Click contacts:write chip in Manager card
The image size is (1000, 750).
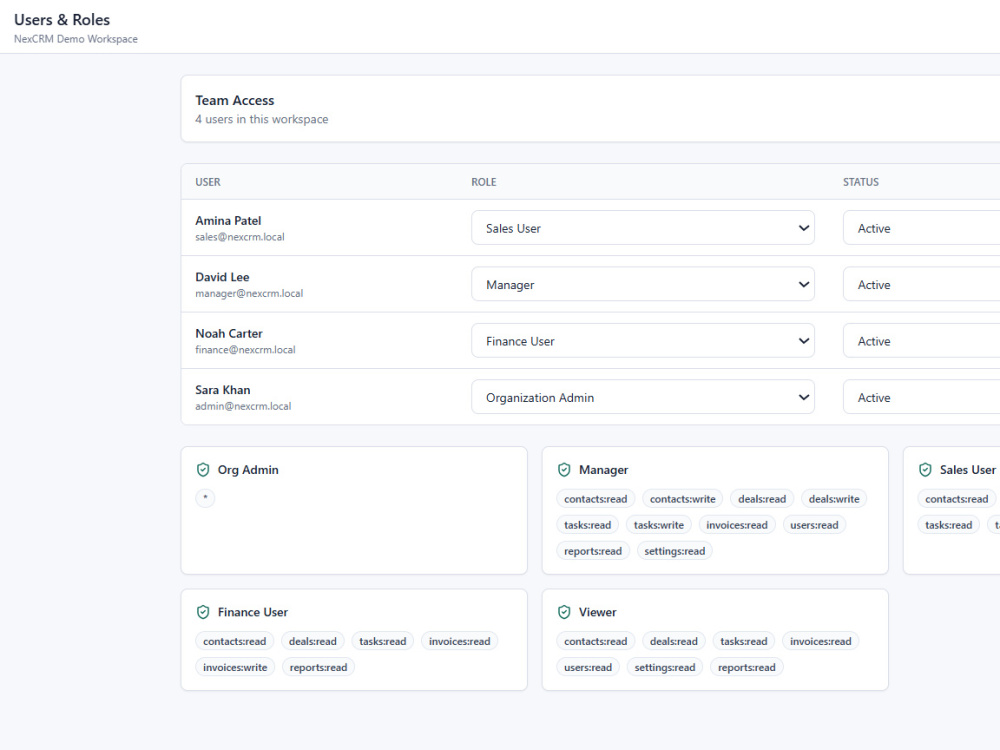[x=682, y=499]
